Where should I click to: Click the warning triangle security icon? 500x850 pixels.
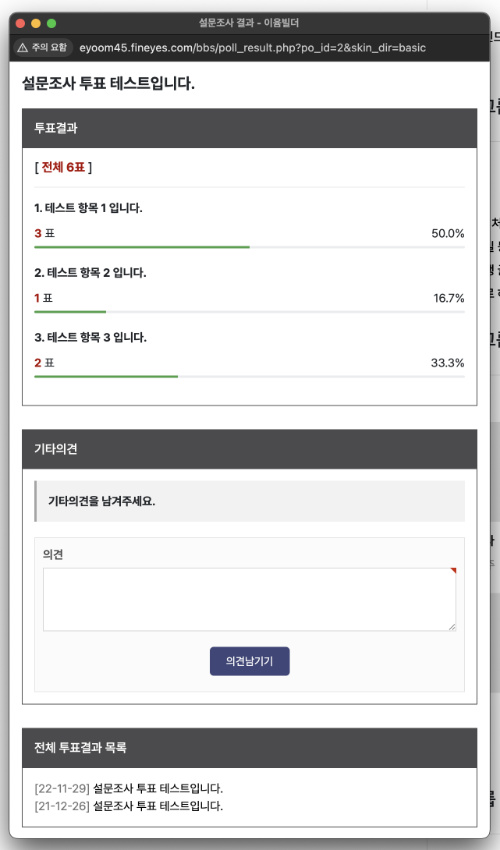click(23, 48)
